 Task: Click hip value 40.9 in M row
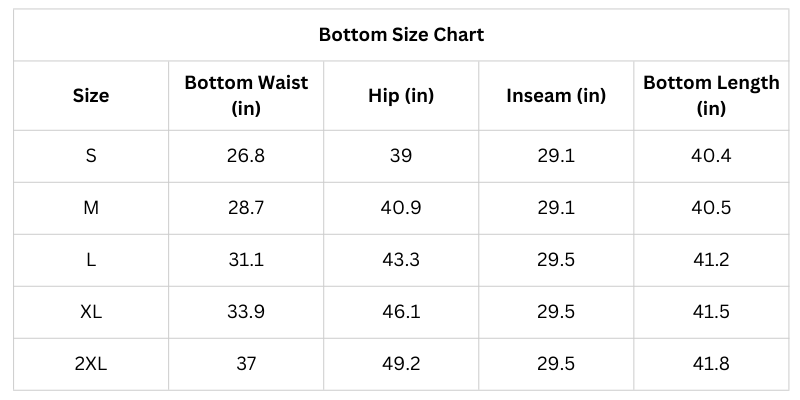[401, 208]
